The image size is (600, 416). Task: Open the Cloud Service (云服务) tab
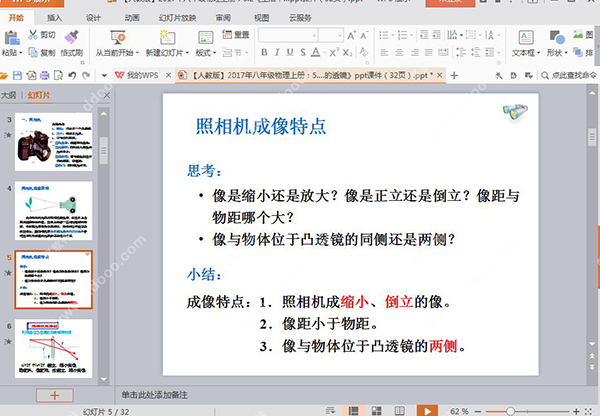tap(300, 18)
